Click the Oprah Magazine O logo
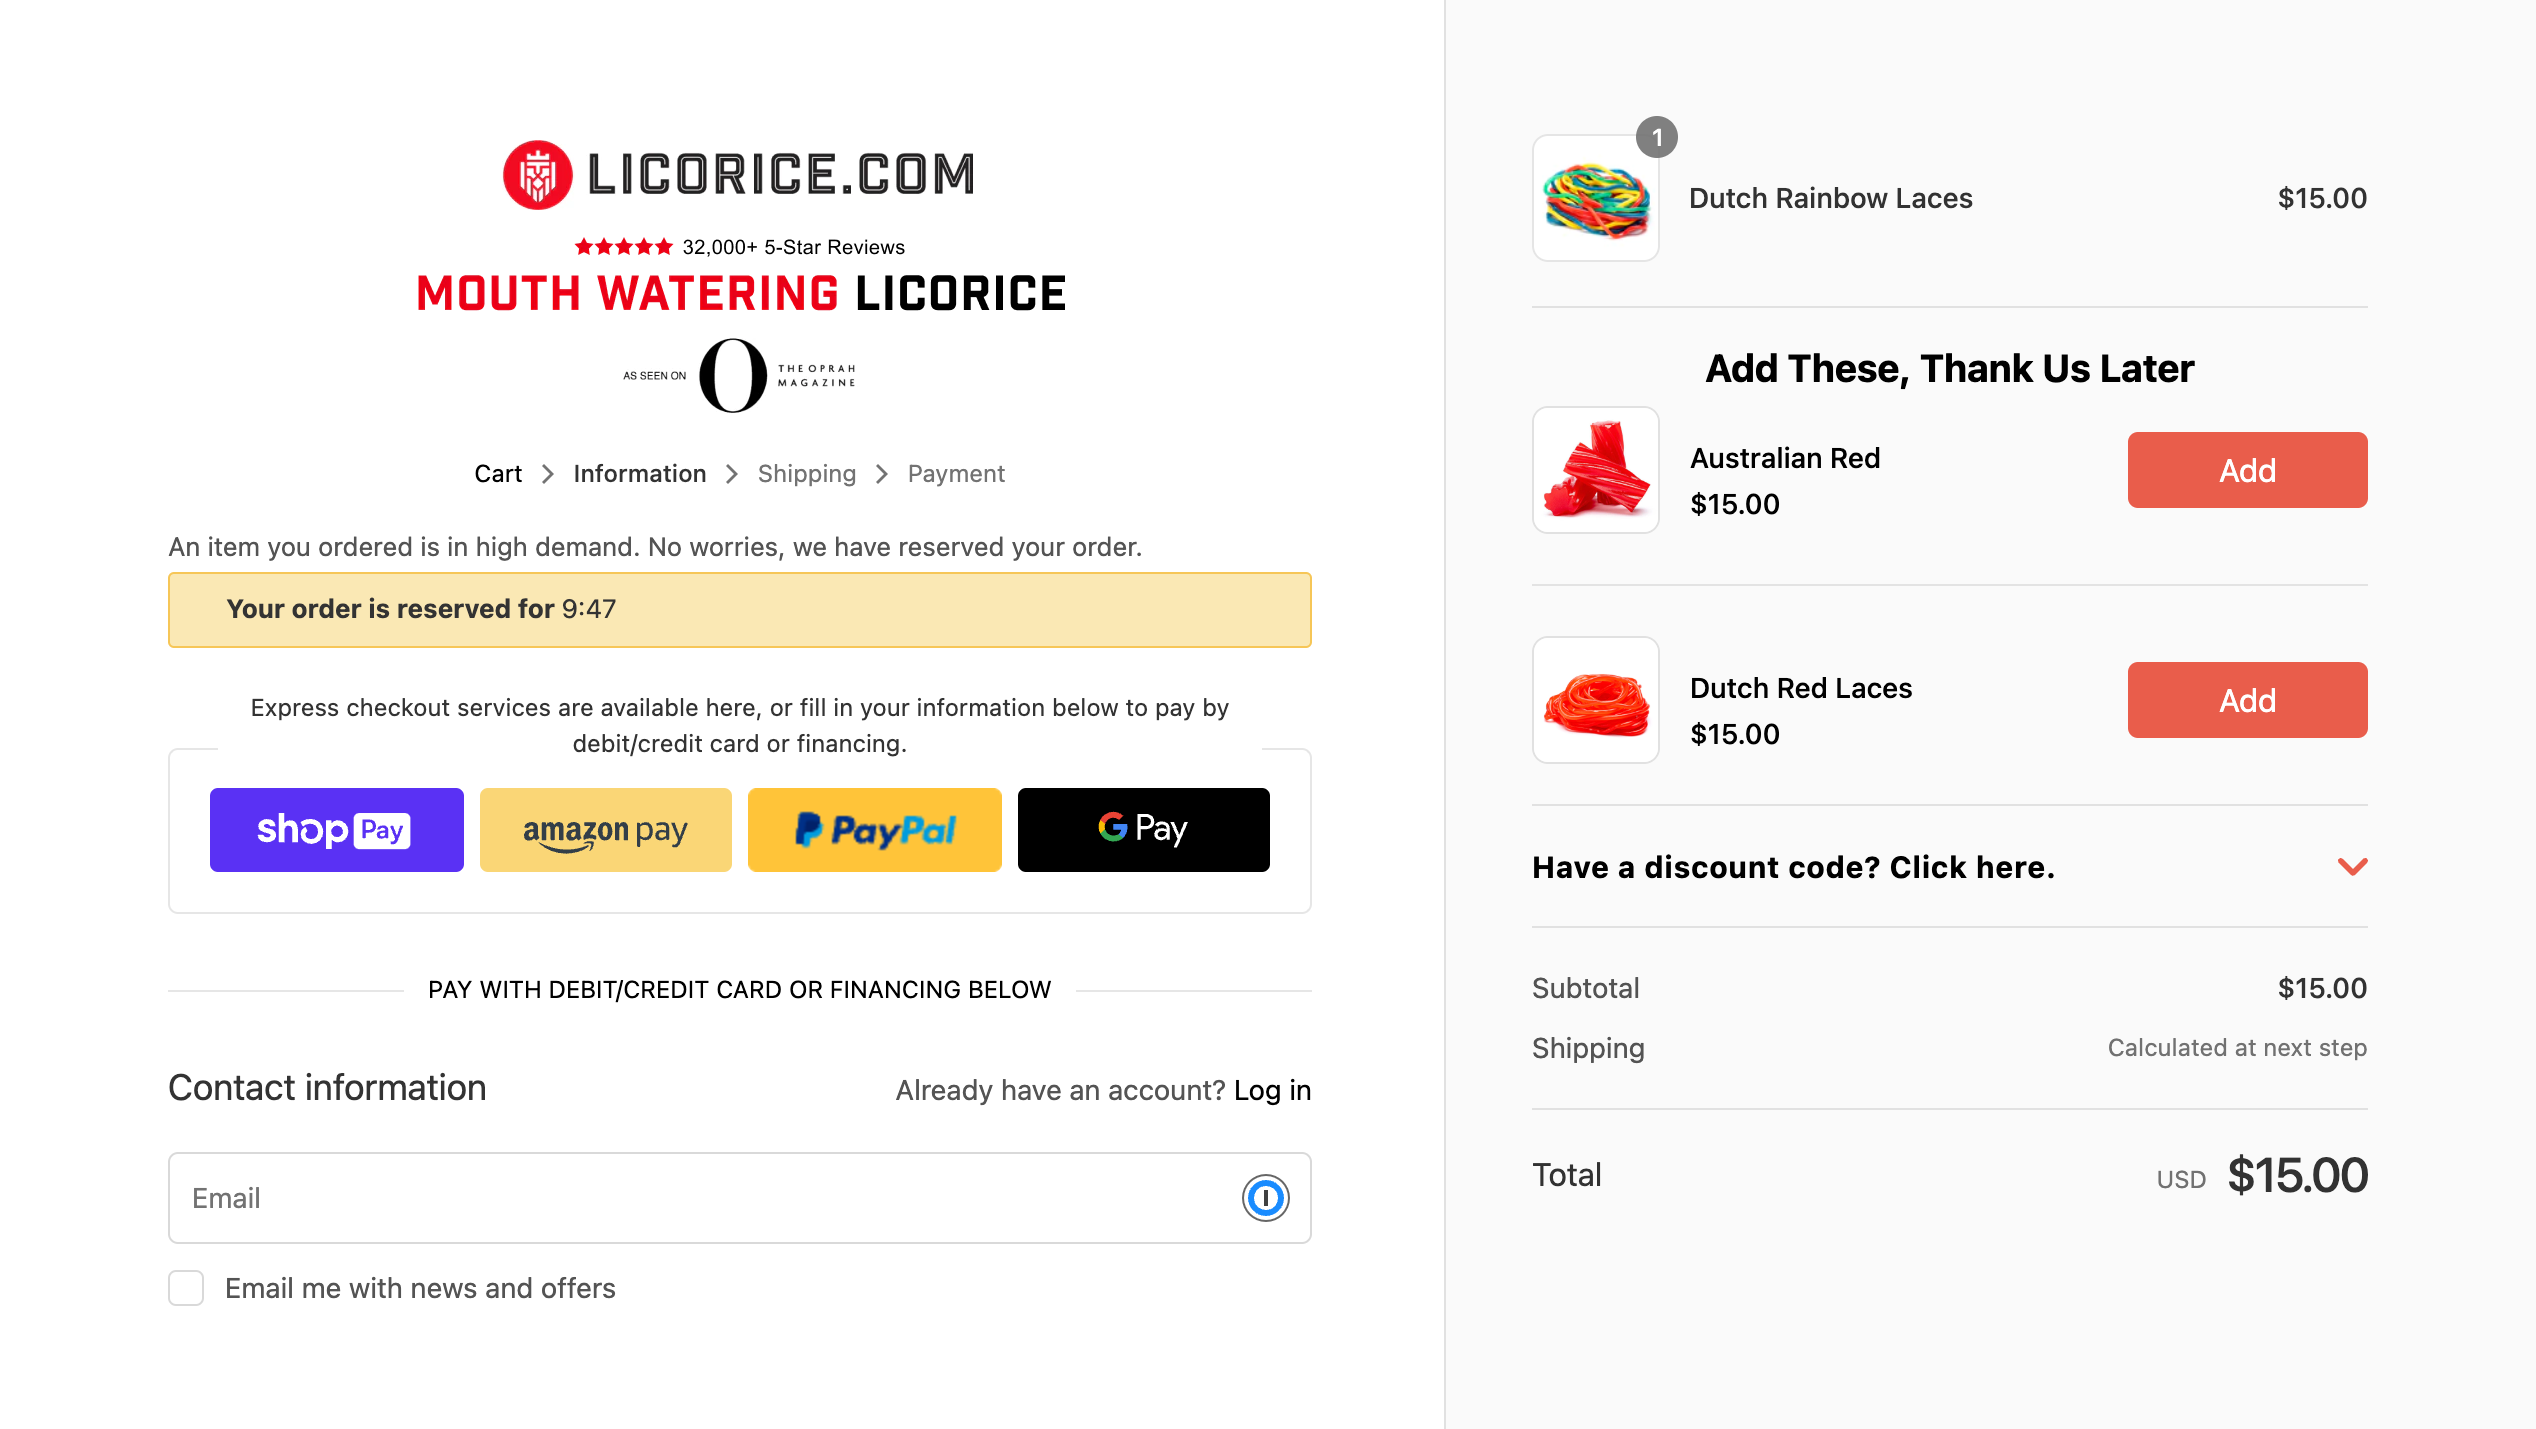The image size is (2536, 1429). [733, 375]
